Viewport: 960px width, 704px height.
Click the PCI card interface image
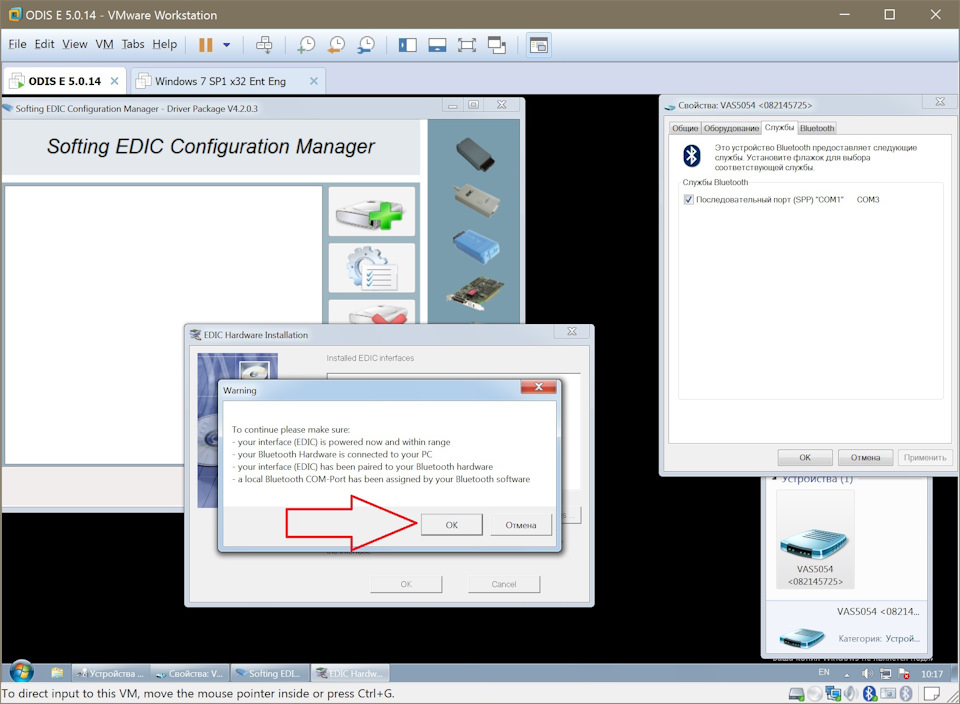tap(475, 291)
